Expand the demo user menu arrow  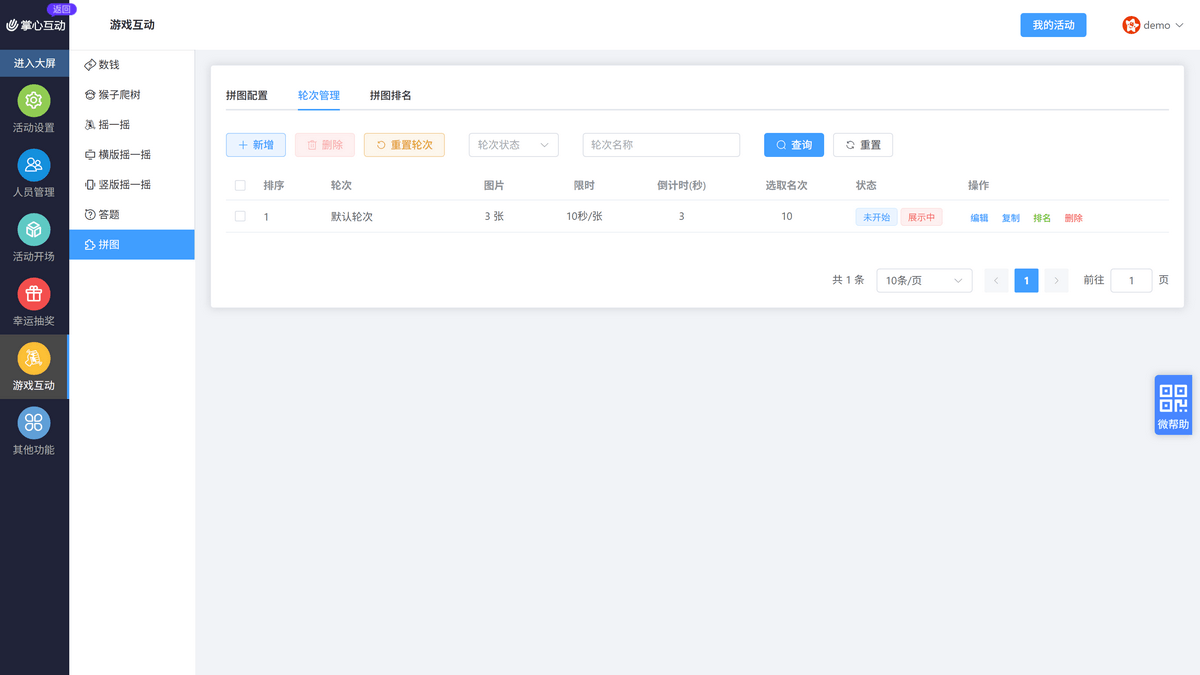click(x=1178, y=25)
